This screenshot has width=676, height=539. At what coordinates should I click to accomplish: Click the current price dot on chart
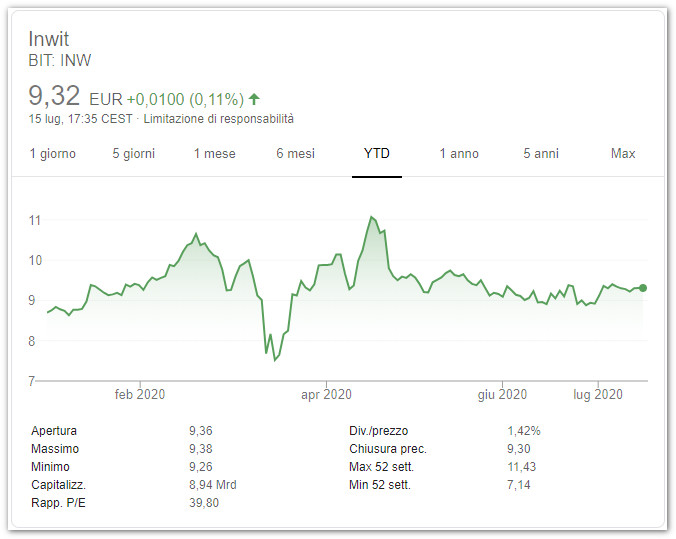[643, 288]
